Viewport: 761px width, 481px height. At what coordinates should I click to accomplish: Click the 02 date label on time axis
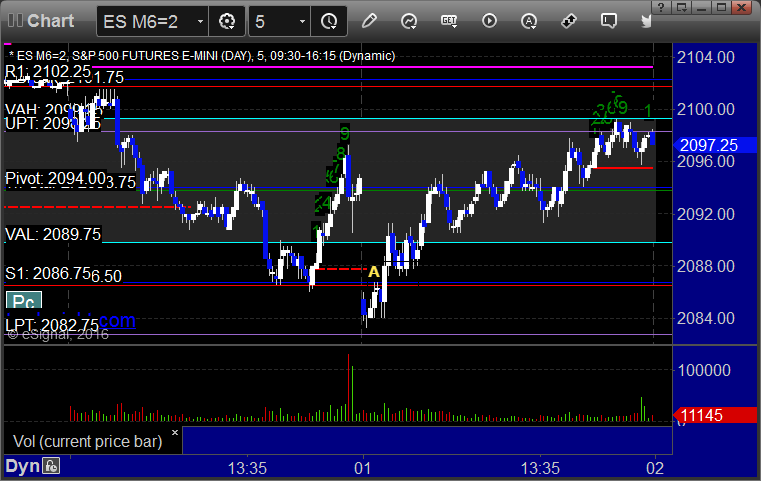(655, 468)
